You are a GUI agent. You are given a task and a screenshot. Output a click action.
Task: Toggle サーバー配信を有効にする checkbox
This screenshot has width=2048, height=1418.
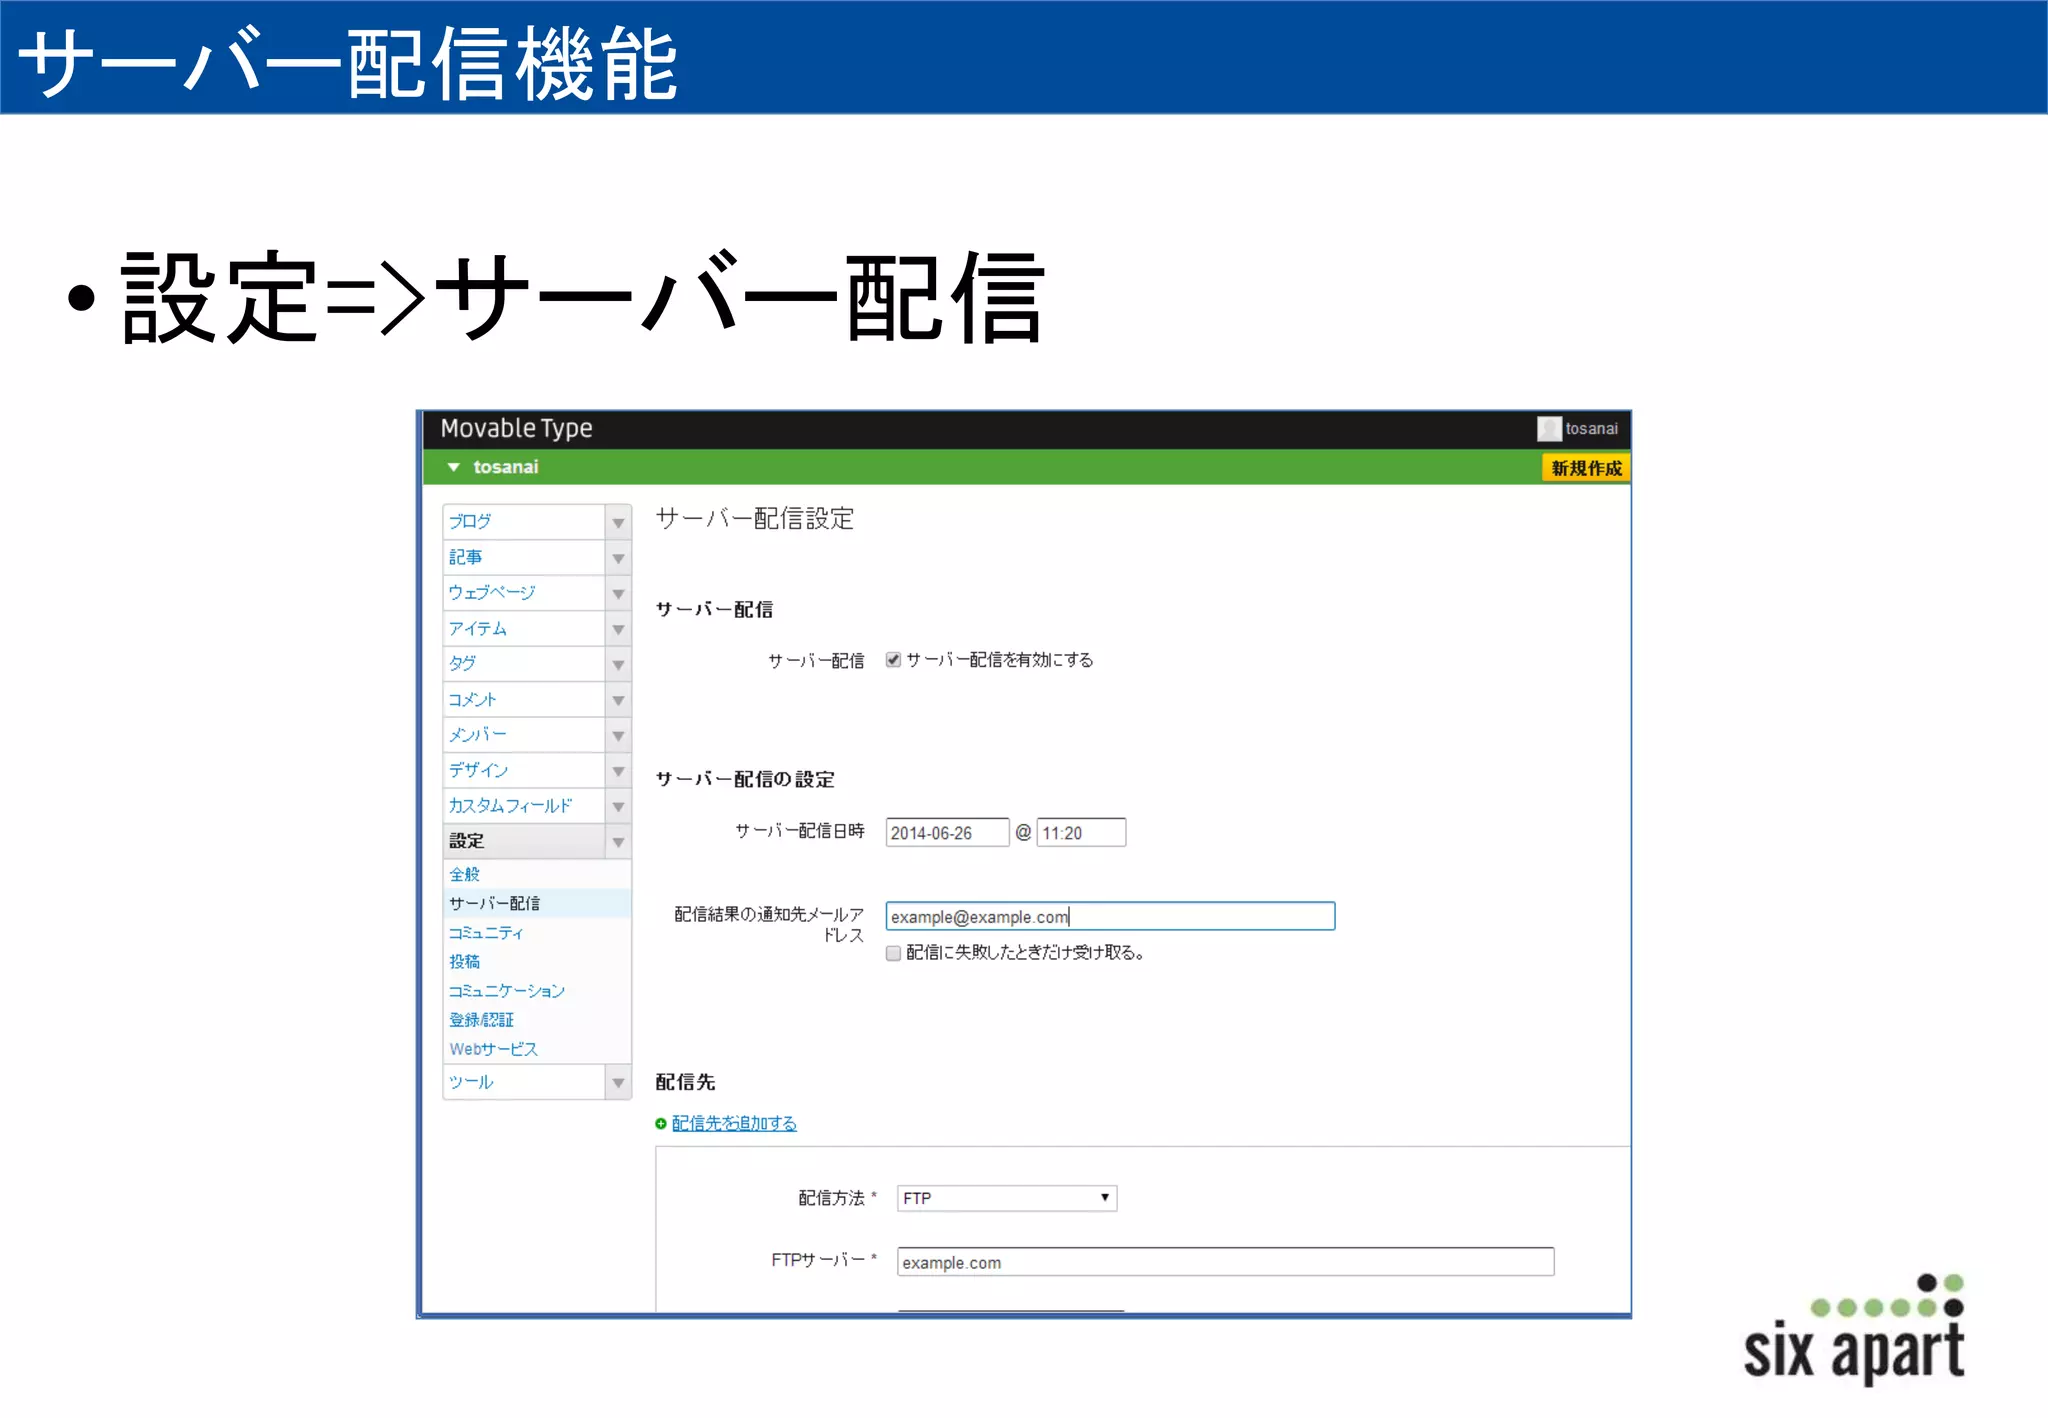[893, 660]
